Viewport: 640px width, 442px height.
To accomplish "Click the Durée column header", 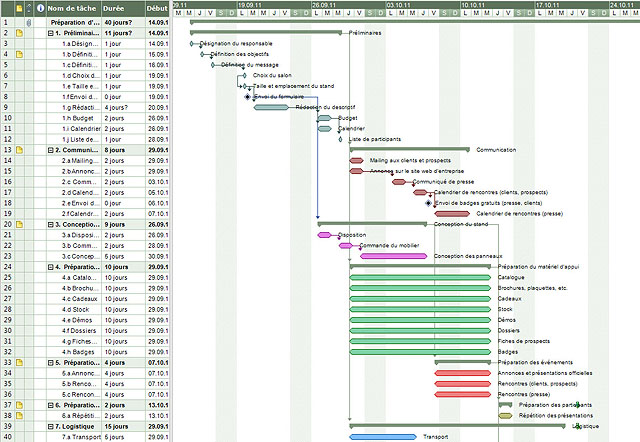I will tap(123, 8).
